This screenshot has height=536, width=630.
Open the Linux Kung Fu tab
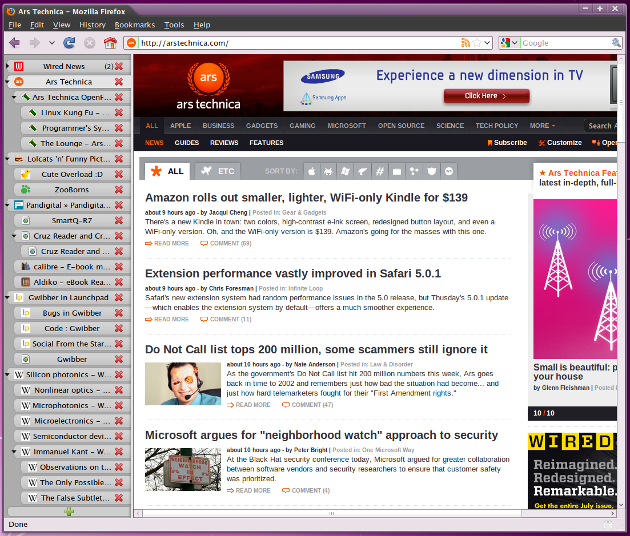click(x=76, y=113)
